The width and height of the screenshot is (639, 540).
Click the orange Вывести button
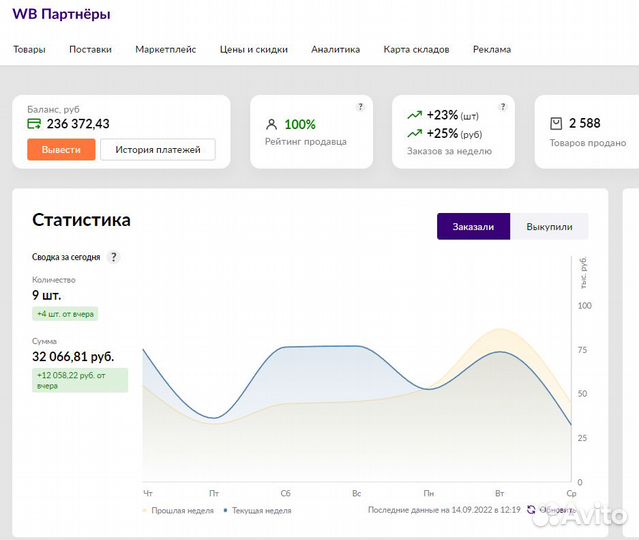(61, 150)
